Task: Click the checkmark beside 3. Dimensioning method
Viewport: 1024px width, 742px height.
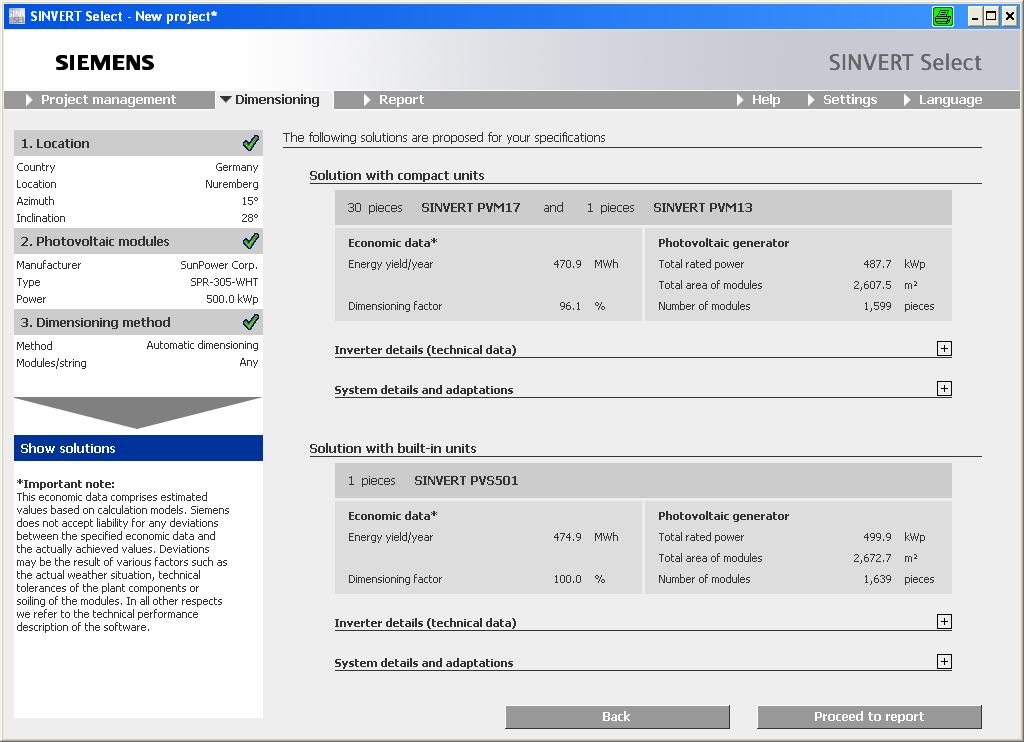Action: point(250,322)
